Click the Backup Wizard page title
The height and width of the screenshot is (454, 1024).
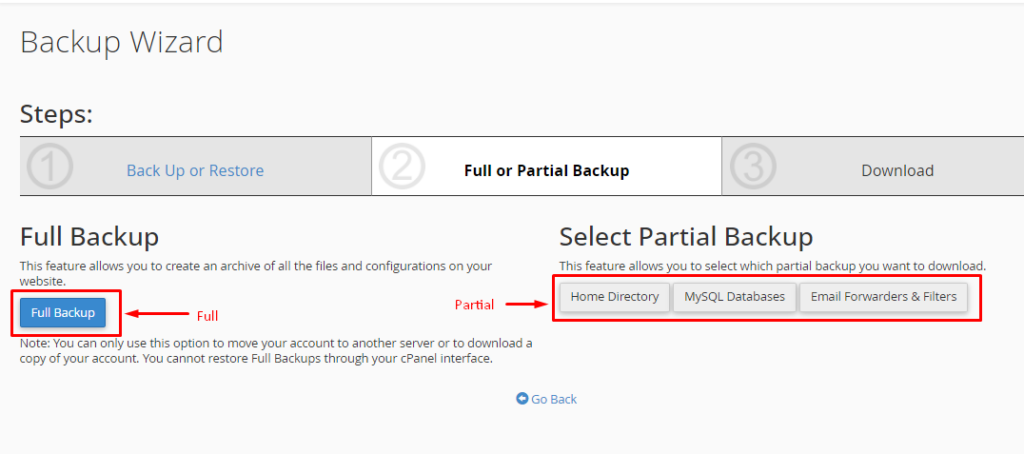click(122, 42)
